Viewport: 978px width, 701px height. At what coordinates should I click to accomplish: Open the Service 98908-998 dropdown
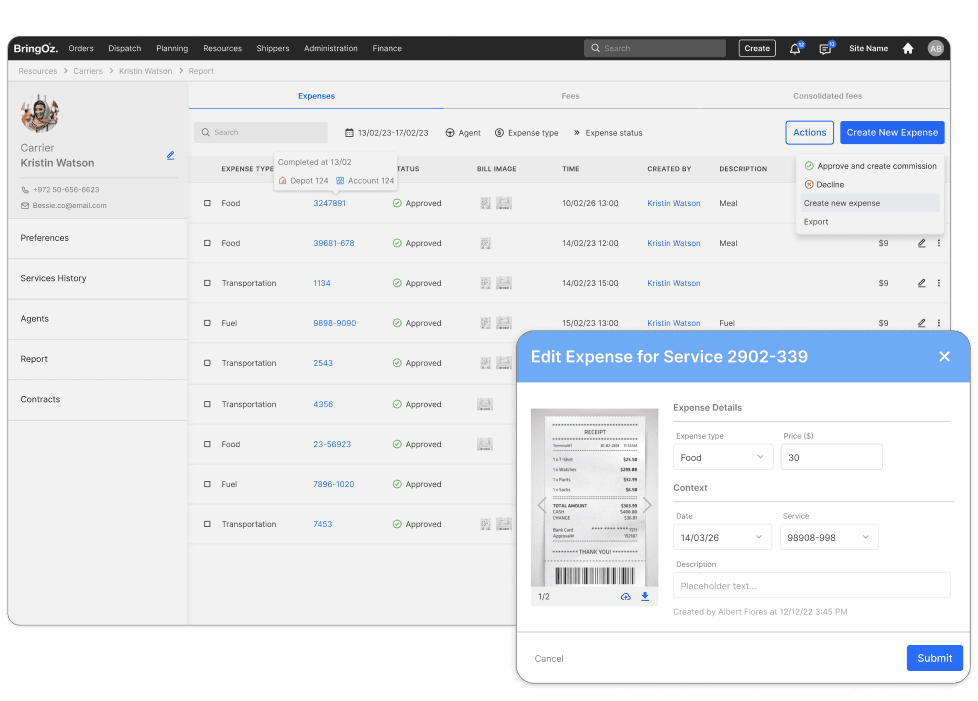829,537
